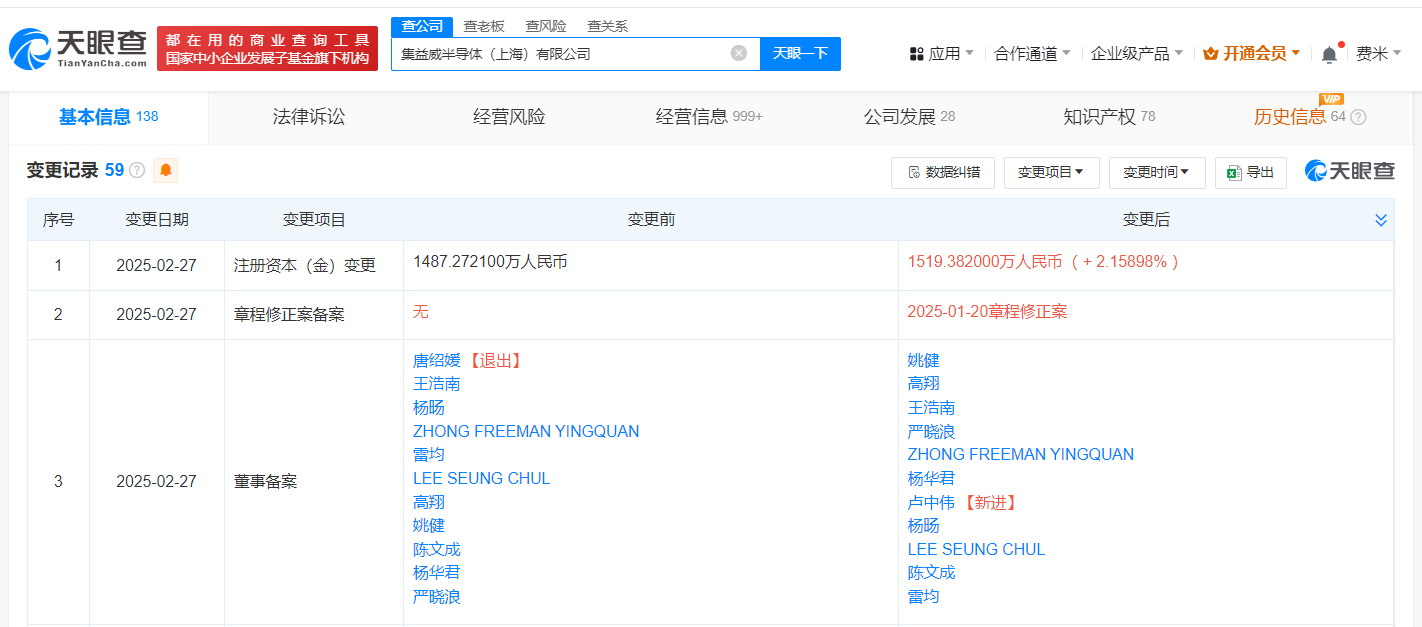Open the 费米 user account menu

coord(1378,54)
